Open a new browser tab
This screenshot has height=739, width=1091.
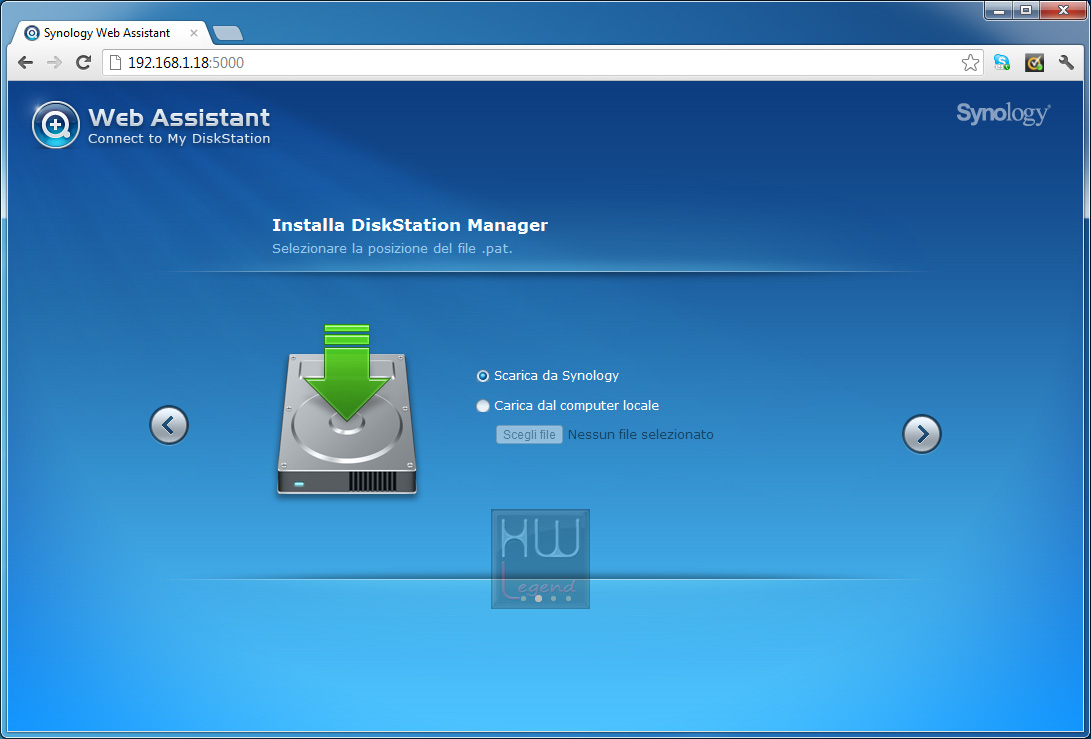[228, 33]
